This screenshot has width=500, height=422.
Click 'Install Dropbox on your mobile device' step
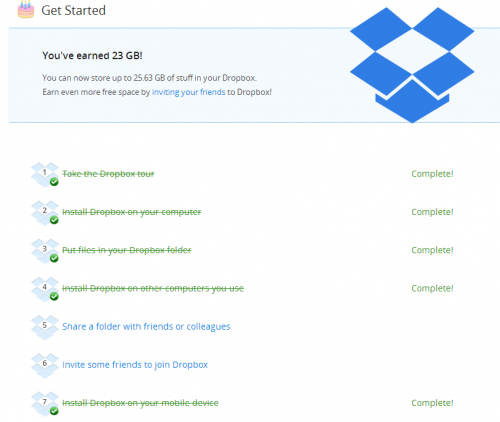(x=140, y=403)
